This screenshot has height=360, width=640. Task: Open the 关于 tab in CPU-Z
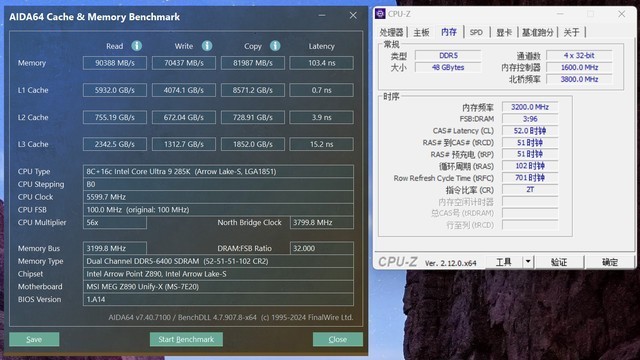571,32
